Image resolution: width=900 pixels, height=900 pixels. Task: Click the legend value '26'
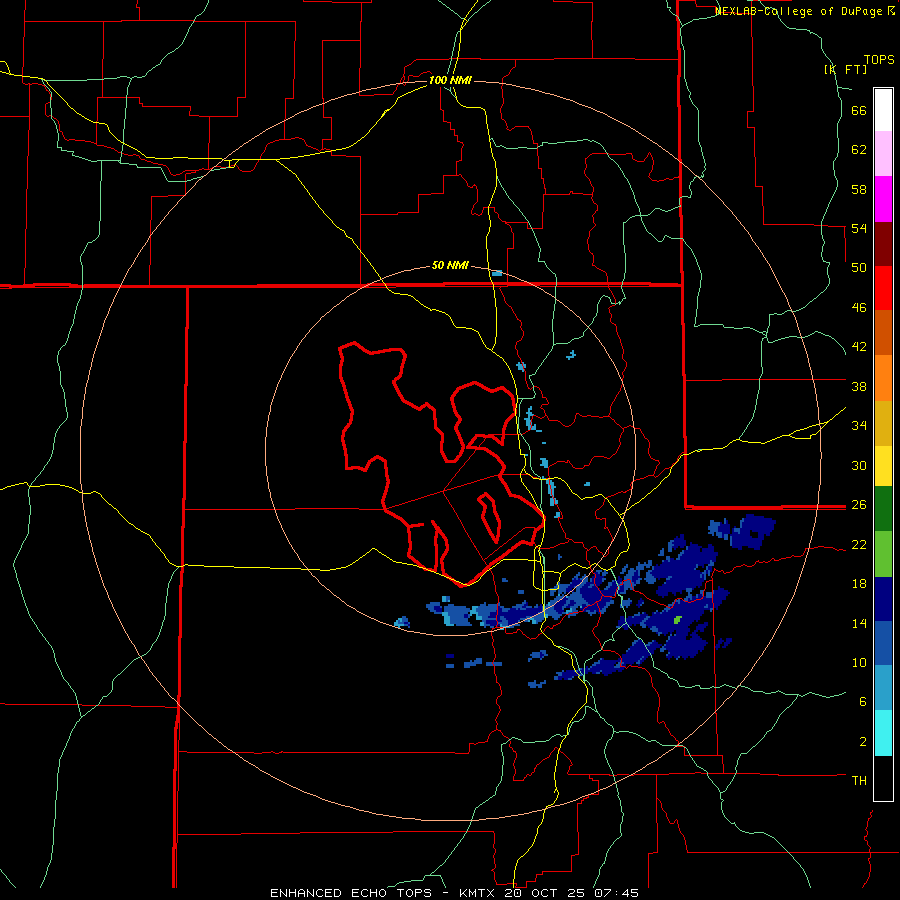pos(859,505)
